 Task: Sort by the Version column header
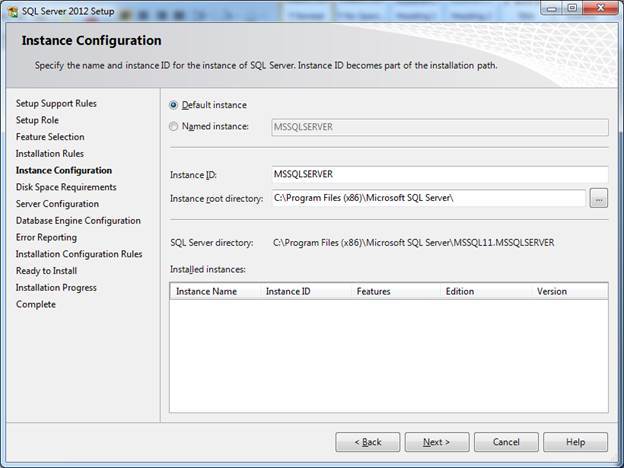[x=569, y=291]
